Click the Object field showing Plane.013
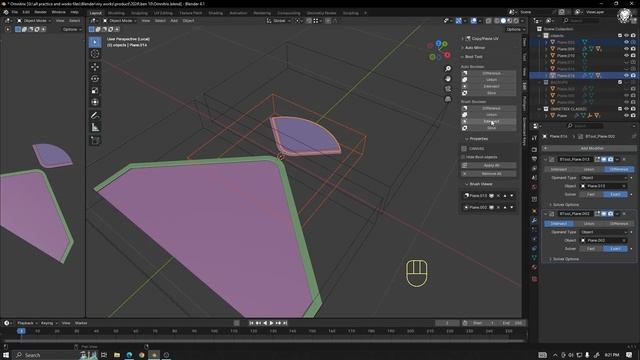The height and width of the screenshot is (360, 640). 603,186
